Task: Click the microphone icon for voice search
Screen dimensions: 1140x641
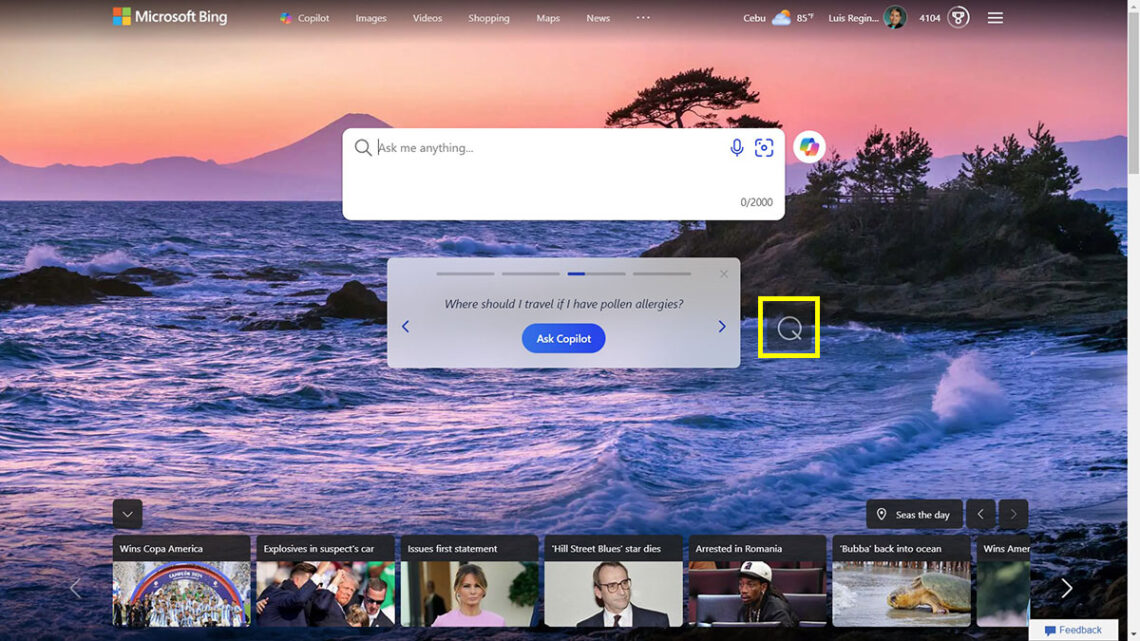Action: [737, 147]
